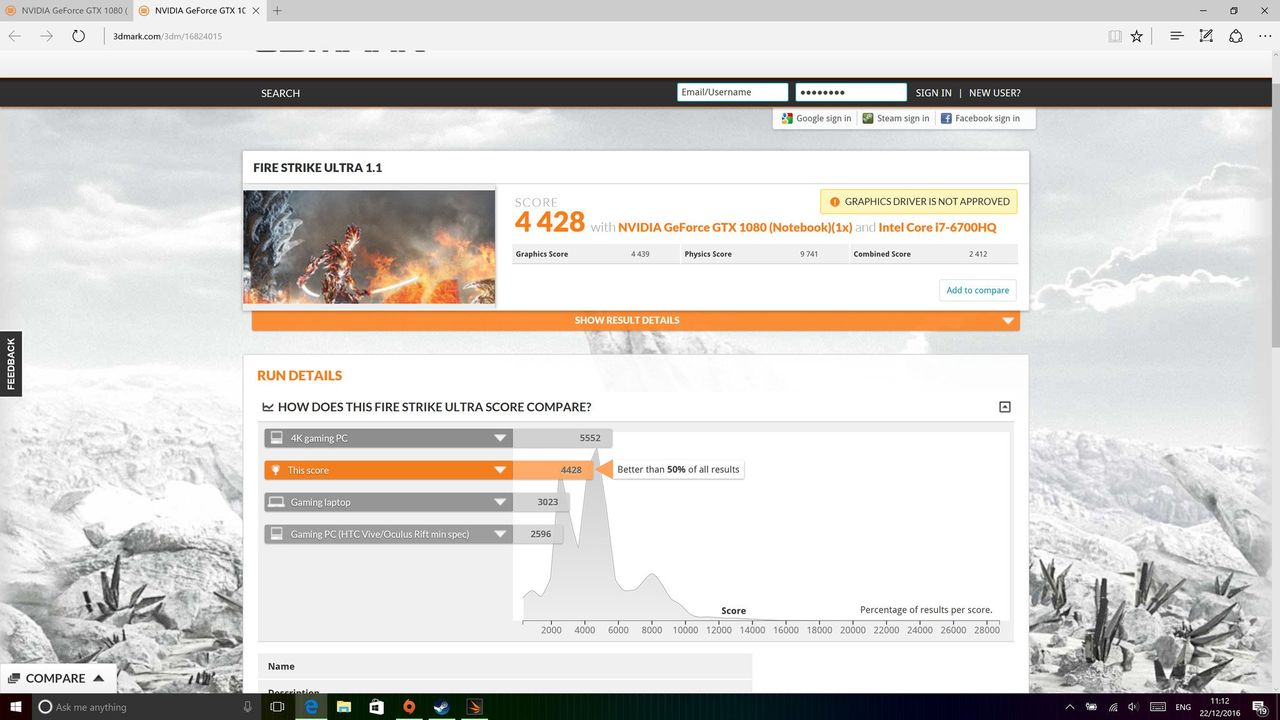Click Cortana Ask me anything search box

pos(147,707)
